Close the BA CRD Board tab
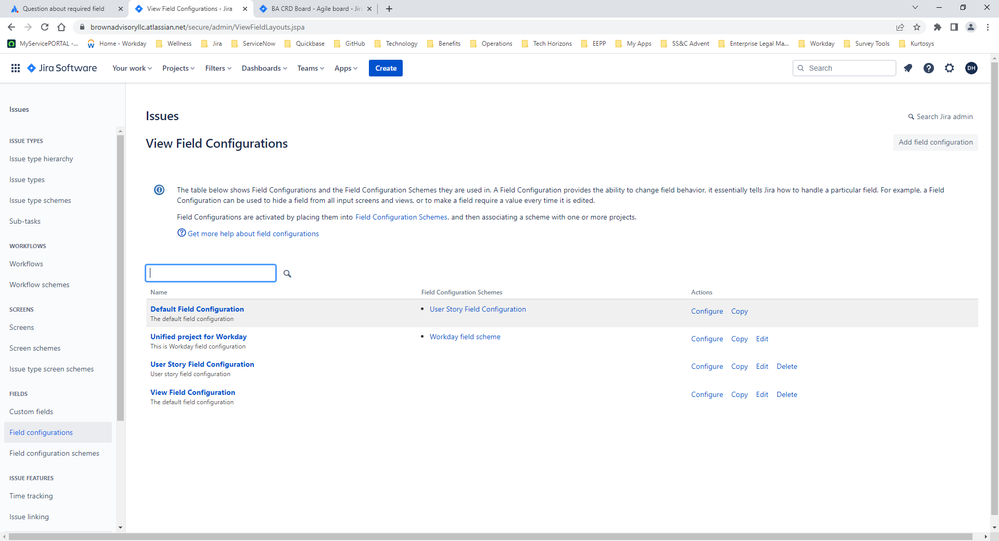Screen dimensions: 999x541 tap(369, 9)
